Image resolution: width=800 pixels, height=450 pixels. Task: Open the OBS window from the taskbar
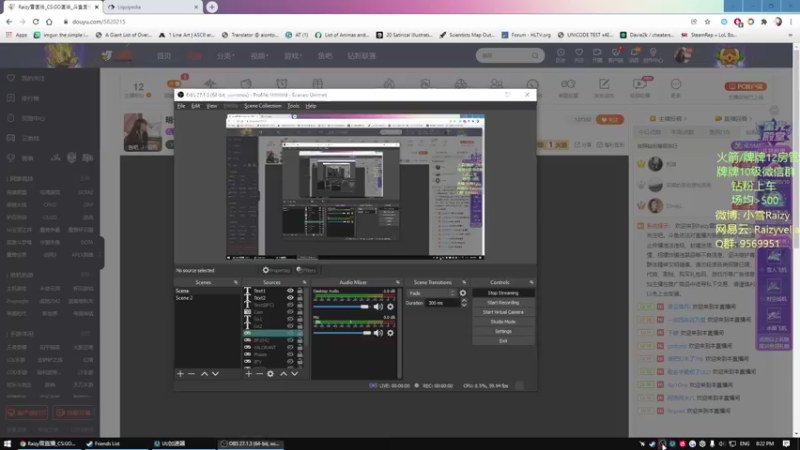pyautogui.click(x=251, y=444)
